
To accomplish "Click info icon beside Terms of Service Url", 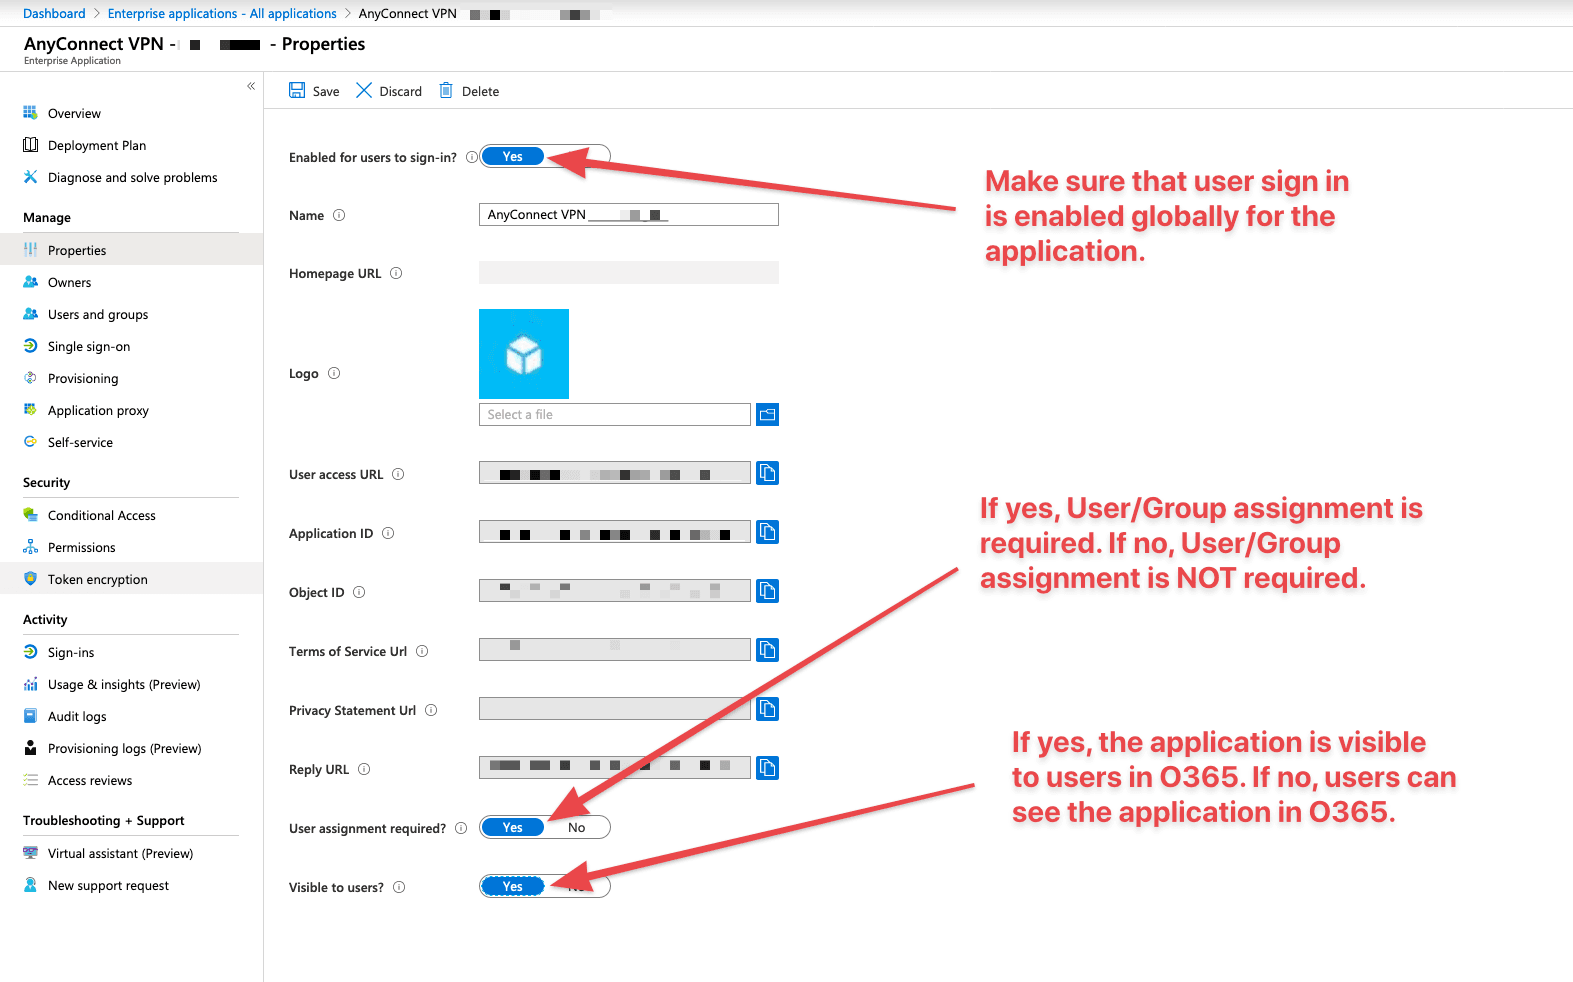I will click(x=422, y=651).
